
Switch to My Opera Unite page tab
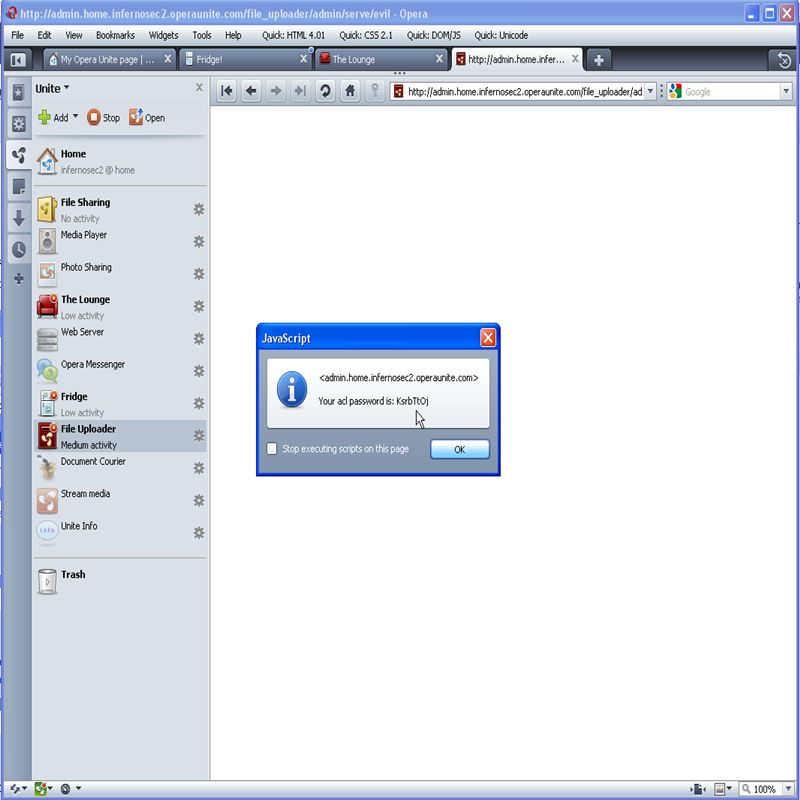click(x=109, y=60)
